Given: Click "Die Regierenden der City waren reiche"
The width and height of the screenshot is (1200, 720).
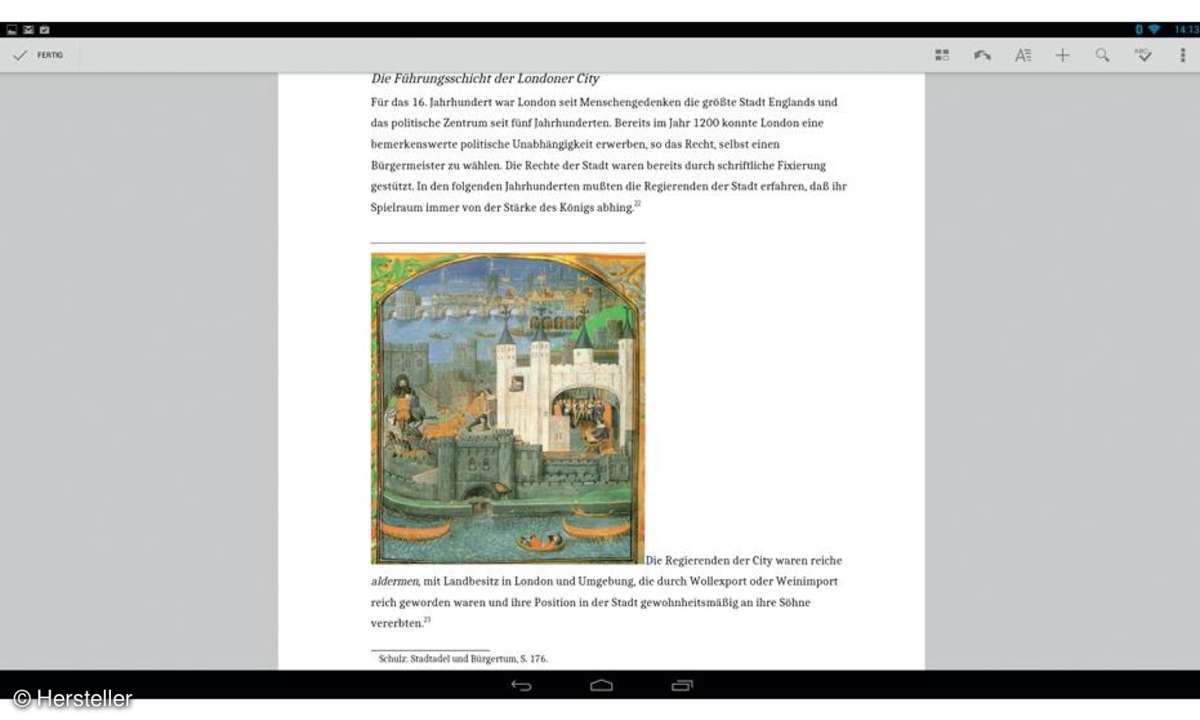Looking at the screenshot, I should pyautogui.click(x=744, y=560).
